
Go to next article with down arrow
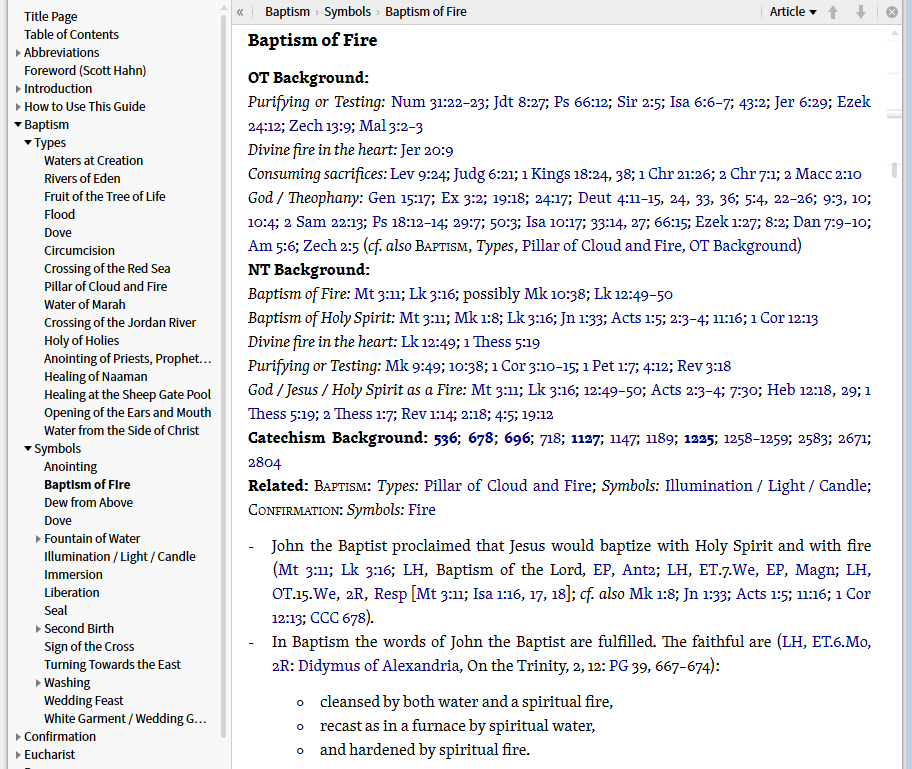tap(861, 12)
